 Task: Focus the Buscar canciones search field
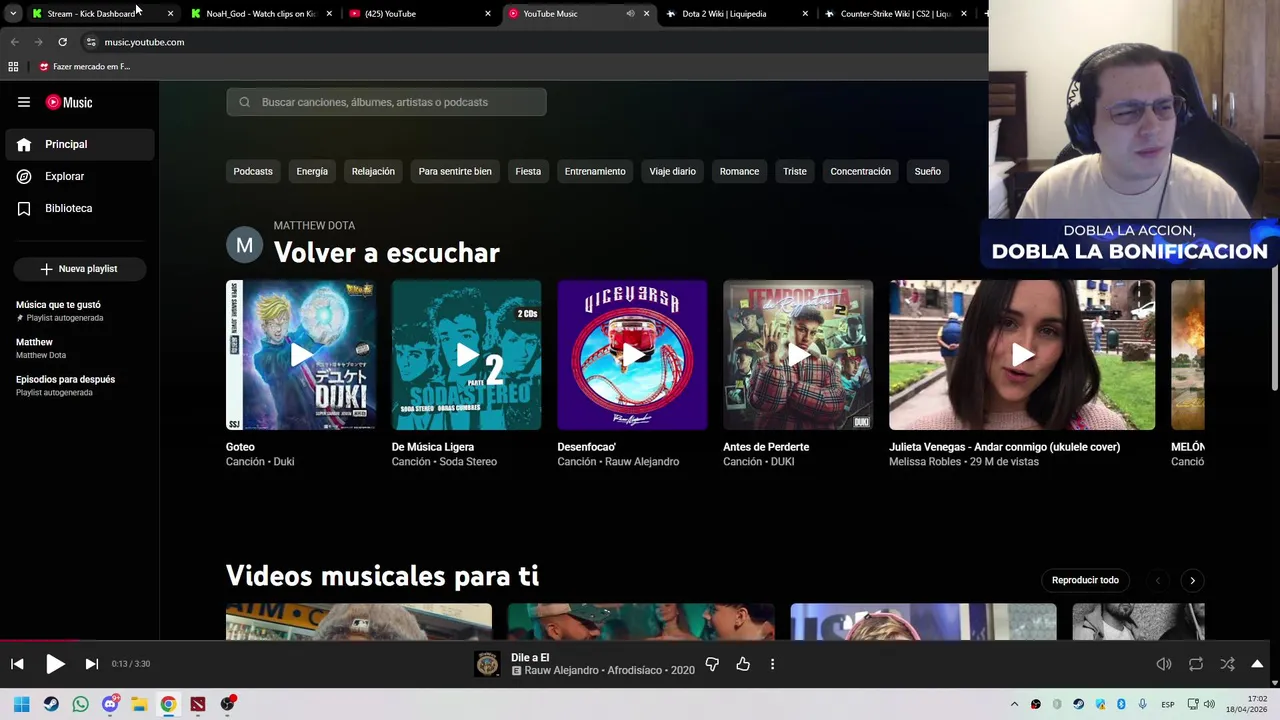point(386,102)
